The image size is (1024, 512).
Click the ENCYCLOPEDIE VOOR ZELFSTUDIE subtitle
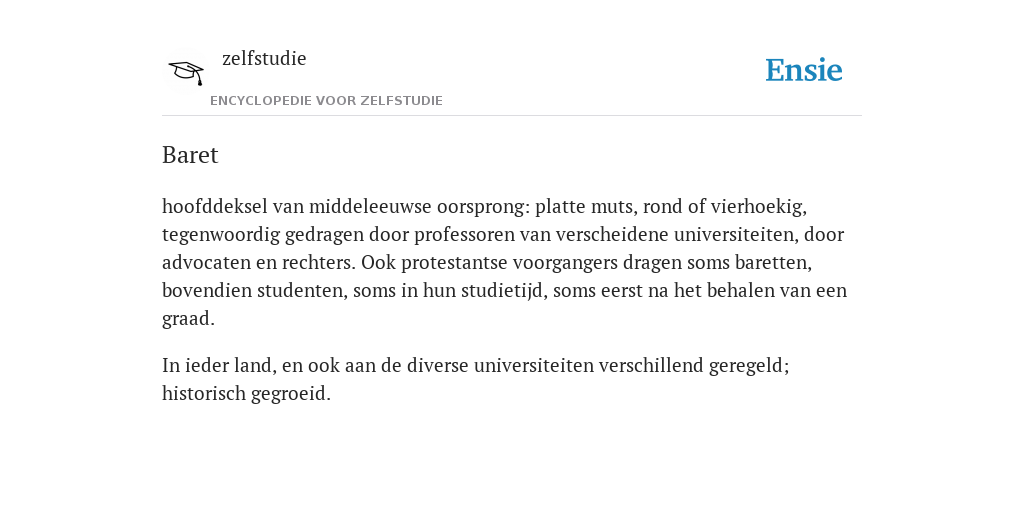[x=327, y=101]
